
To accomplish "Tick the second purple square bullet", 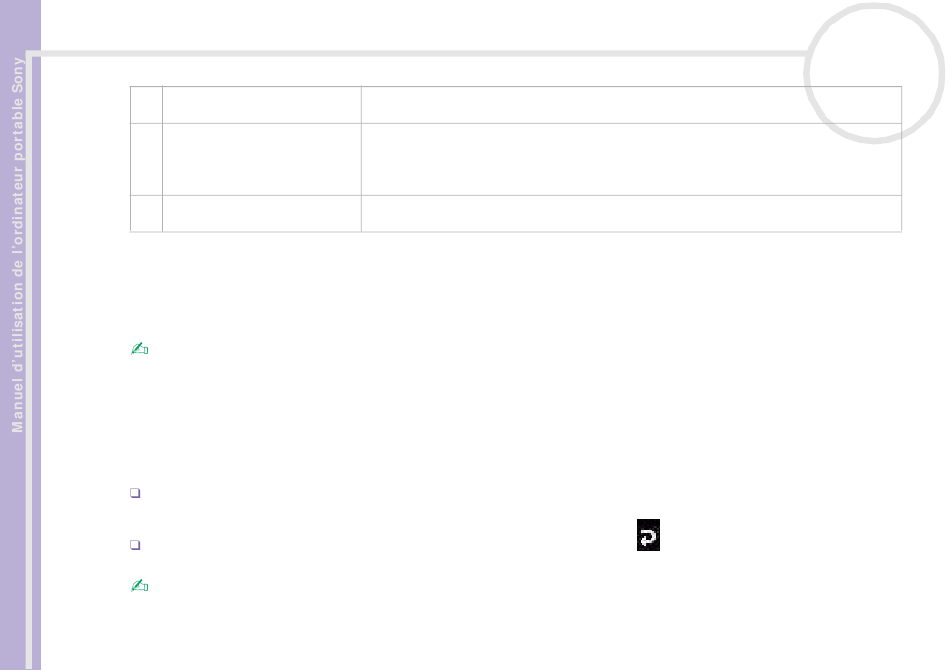I will point(135,545).
